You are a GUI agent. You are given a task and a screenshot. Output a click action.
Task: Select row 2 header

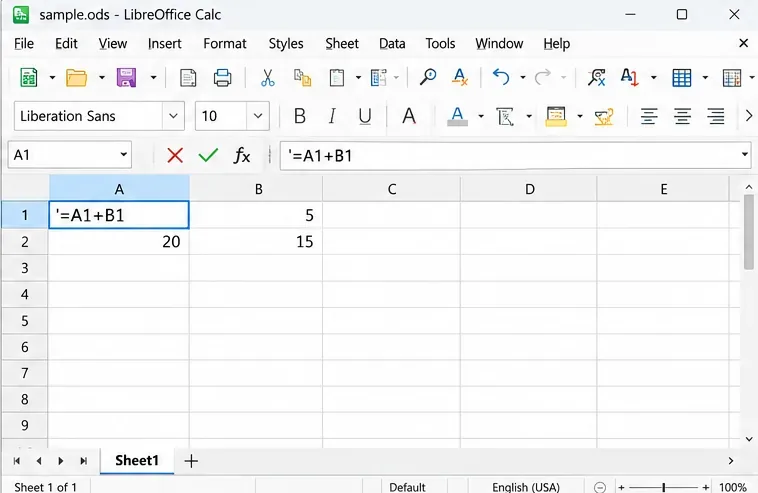pyautogui.click(x=25, y=241)
